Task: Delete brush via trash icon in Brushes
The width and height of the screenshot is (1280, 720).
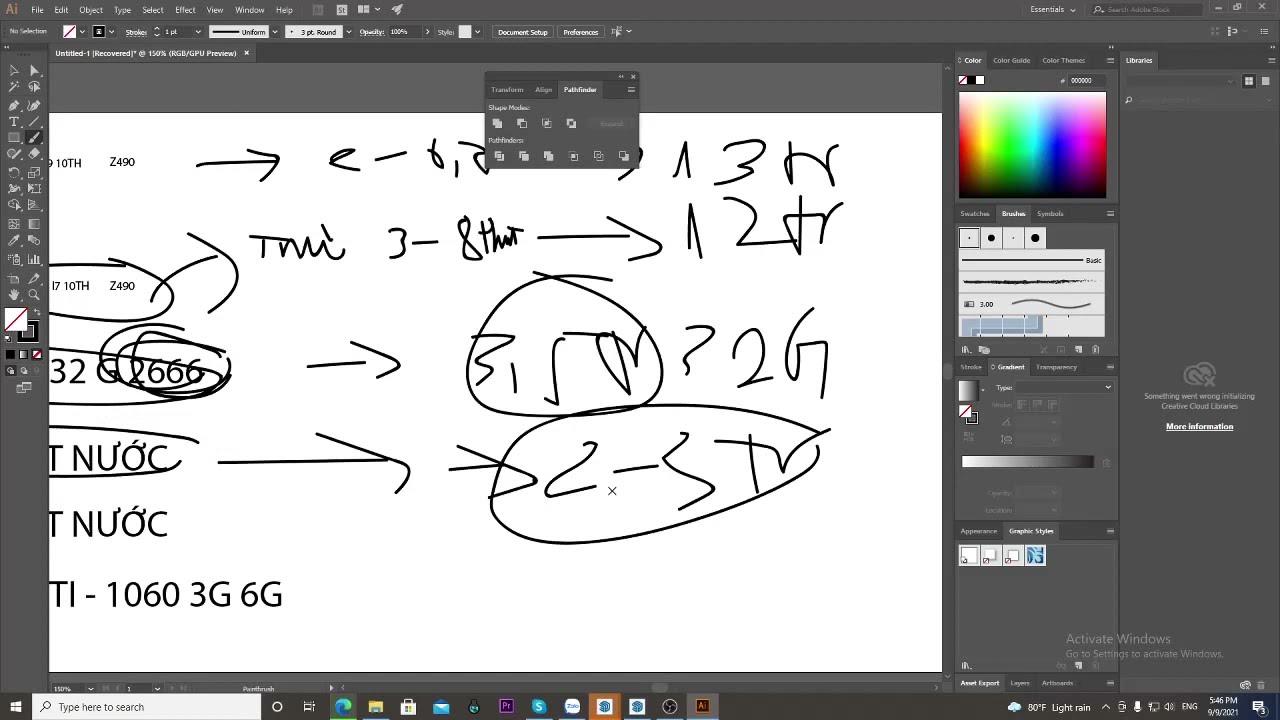Action: point(1096,350)
